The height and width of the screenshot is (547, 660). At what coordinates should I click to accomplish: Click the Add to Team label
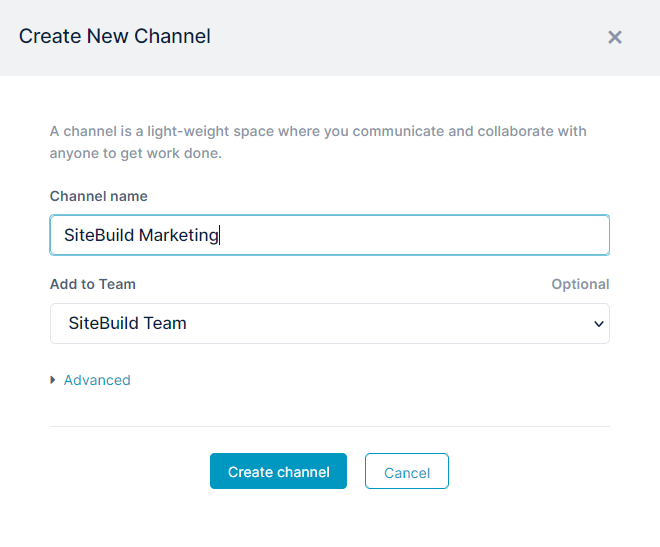point(93,284)
